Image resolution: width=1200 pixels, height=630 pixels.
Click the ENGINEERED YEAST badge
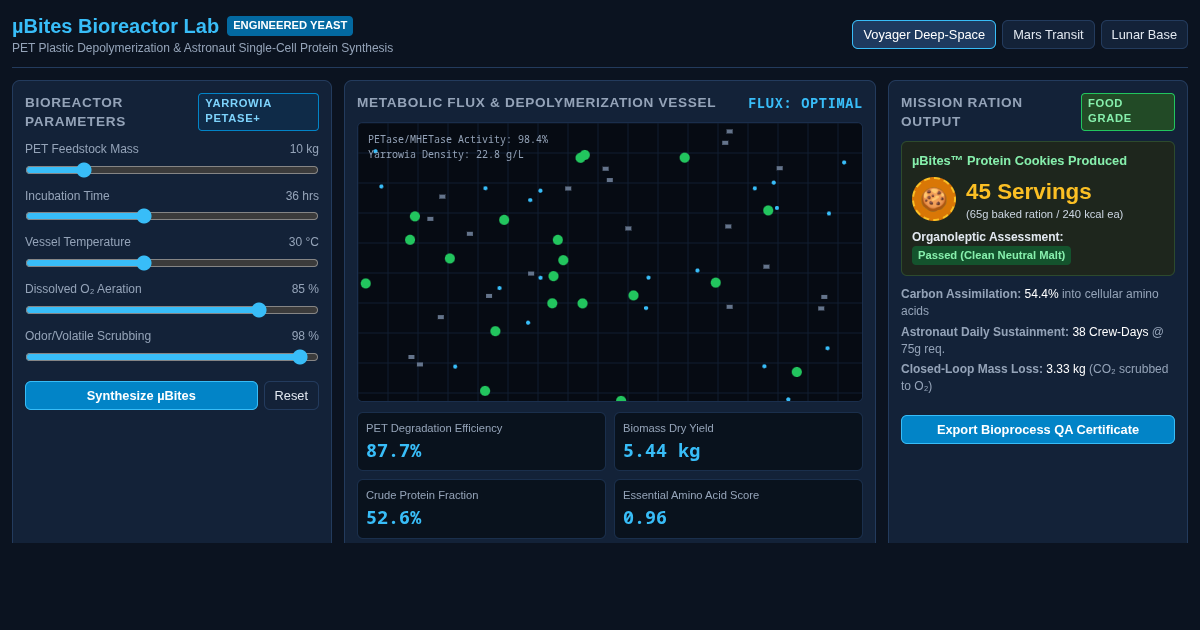[x=290, y=26]
